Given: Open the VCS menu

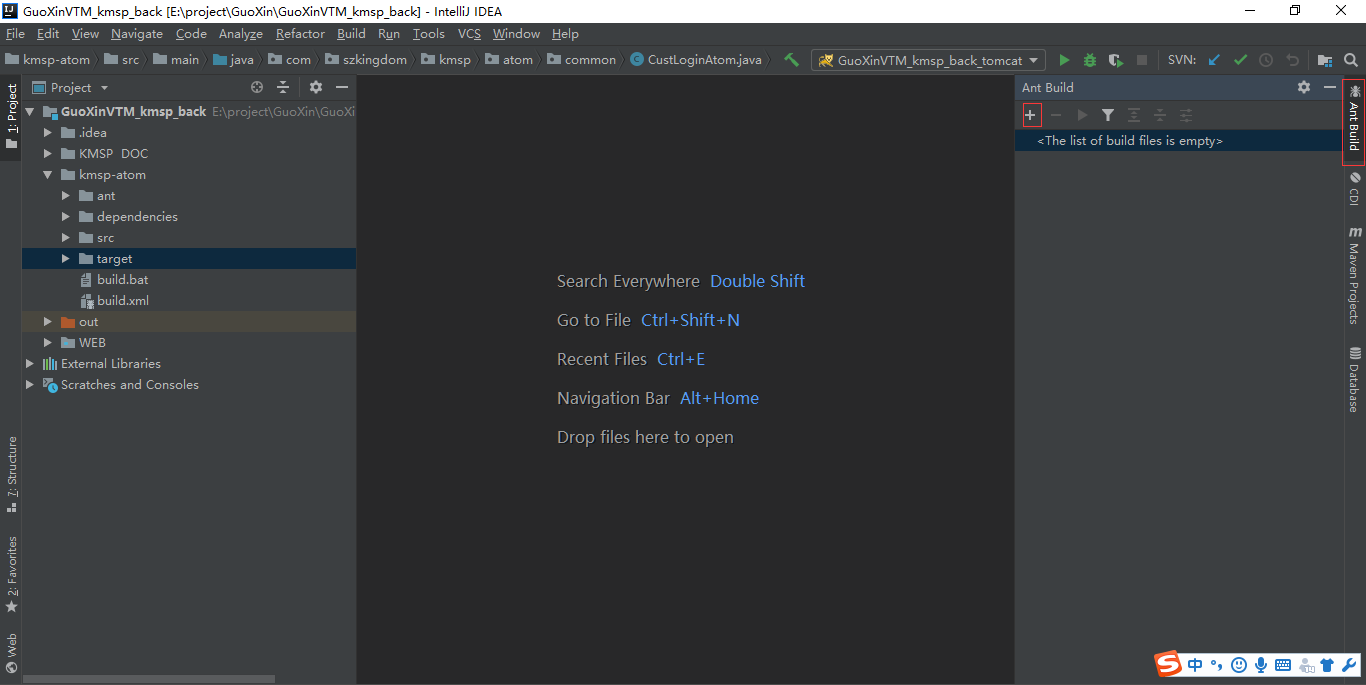Looking at the screenshot, I should click(x=469, y=33).
